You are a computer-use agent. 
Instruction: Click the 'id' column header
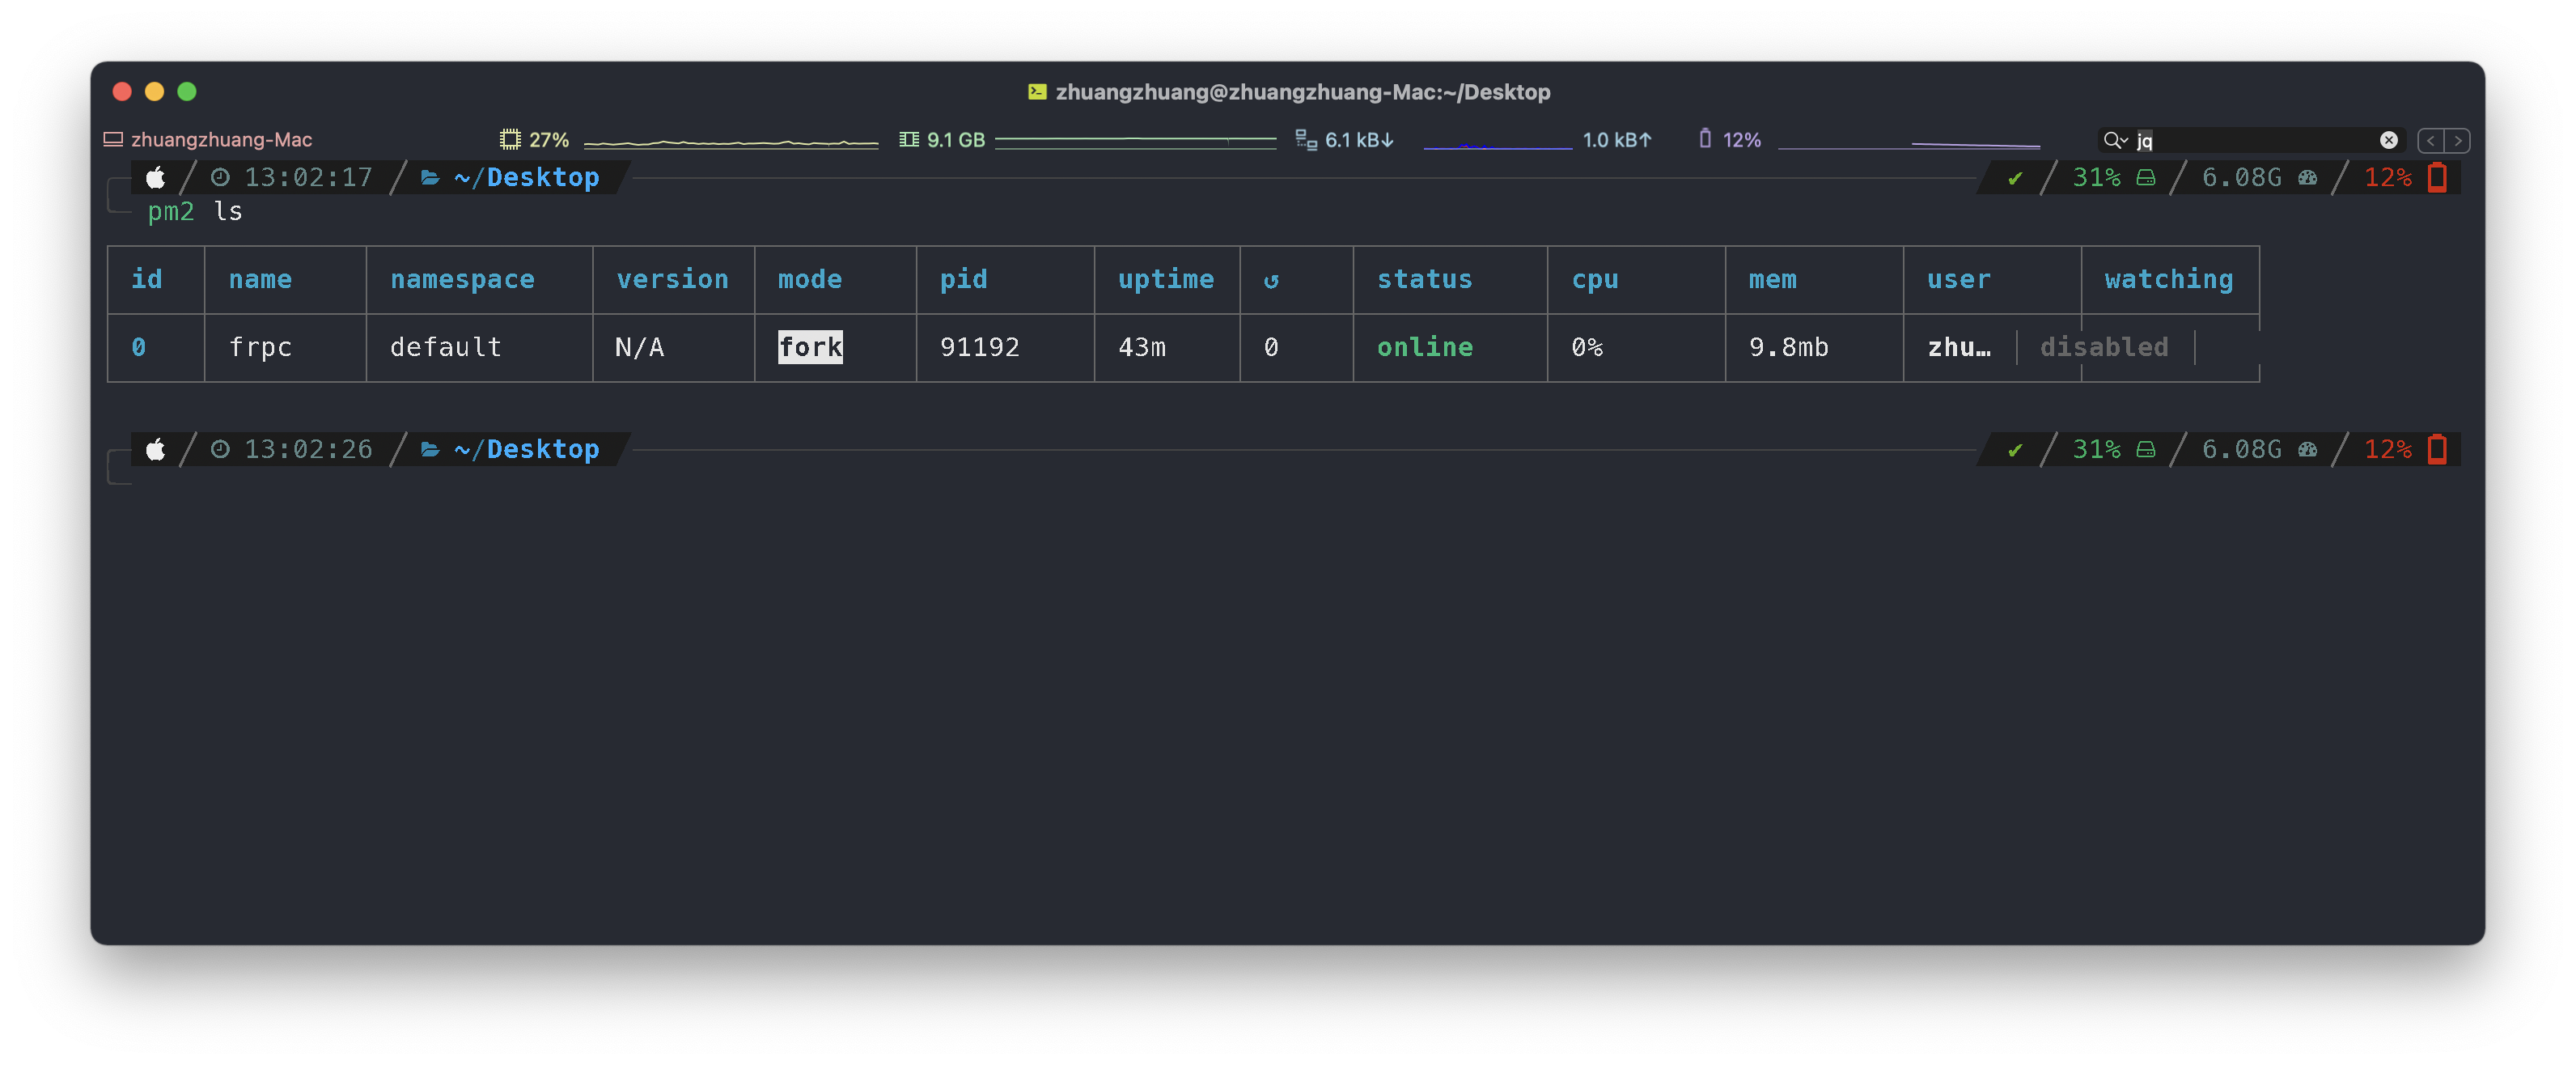pos(147,279)
